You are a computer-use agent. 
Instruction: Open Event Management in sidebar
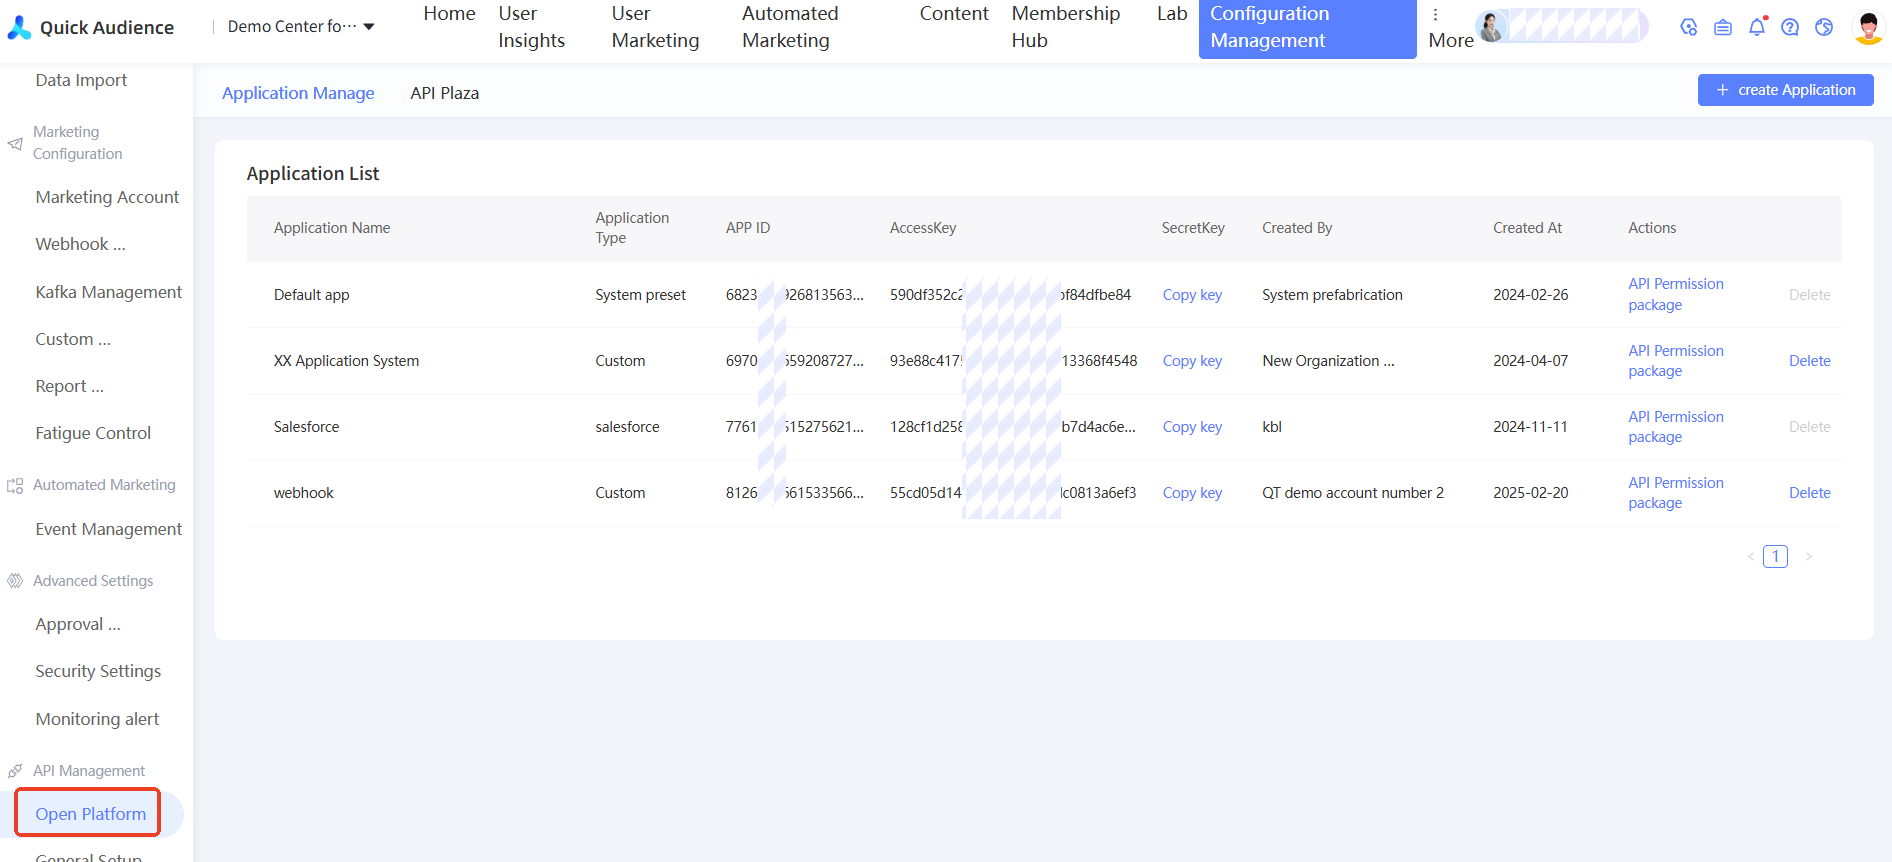(108, 529)
